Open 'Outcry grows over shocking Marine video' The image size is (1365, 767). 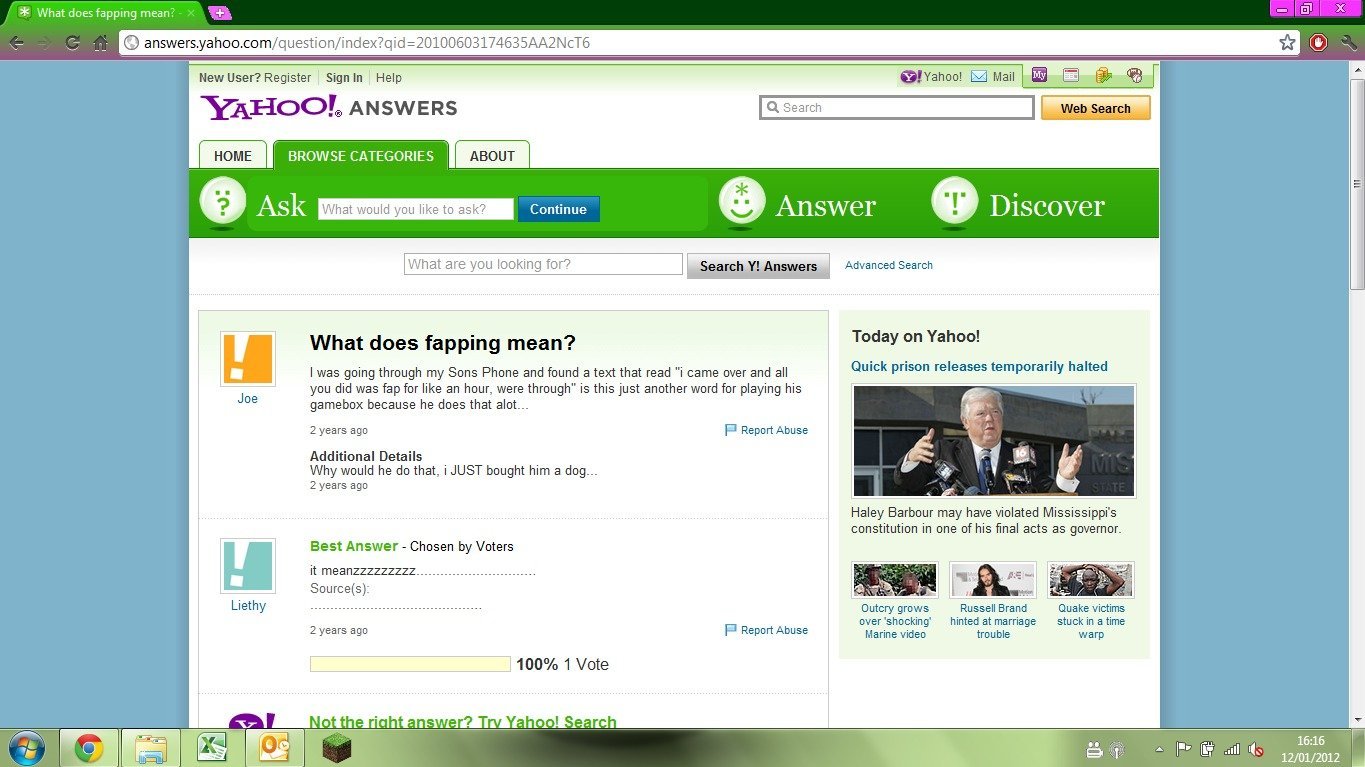click(x=895, y=621)
